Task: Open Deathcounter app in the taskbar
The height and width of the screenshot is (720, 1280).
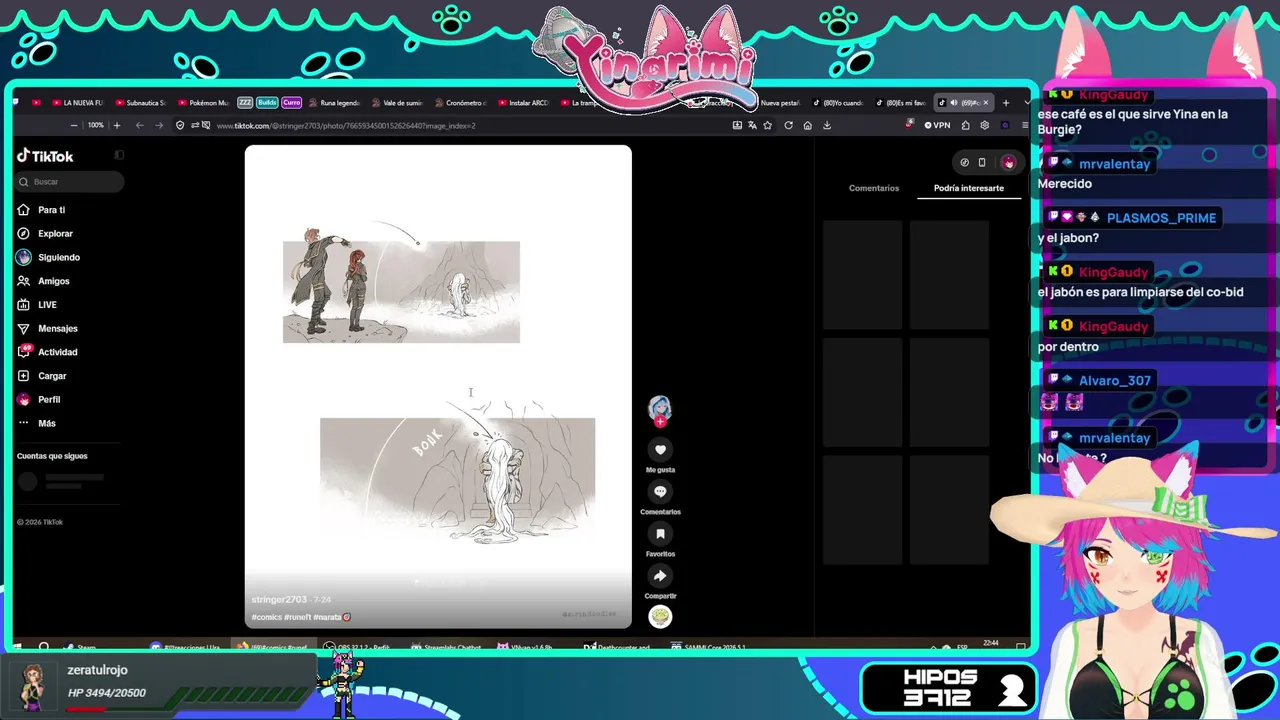Action: click(x=617, y=647)
